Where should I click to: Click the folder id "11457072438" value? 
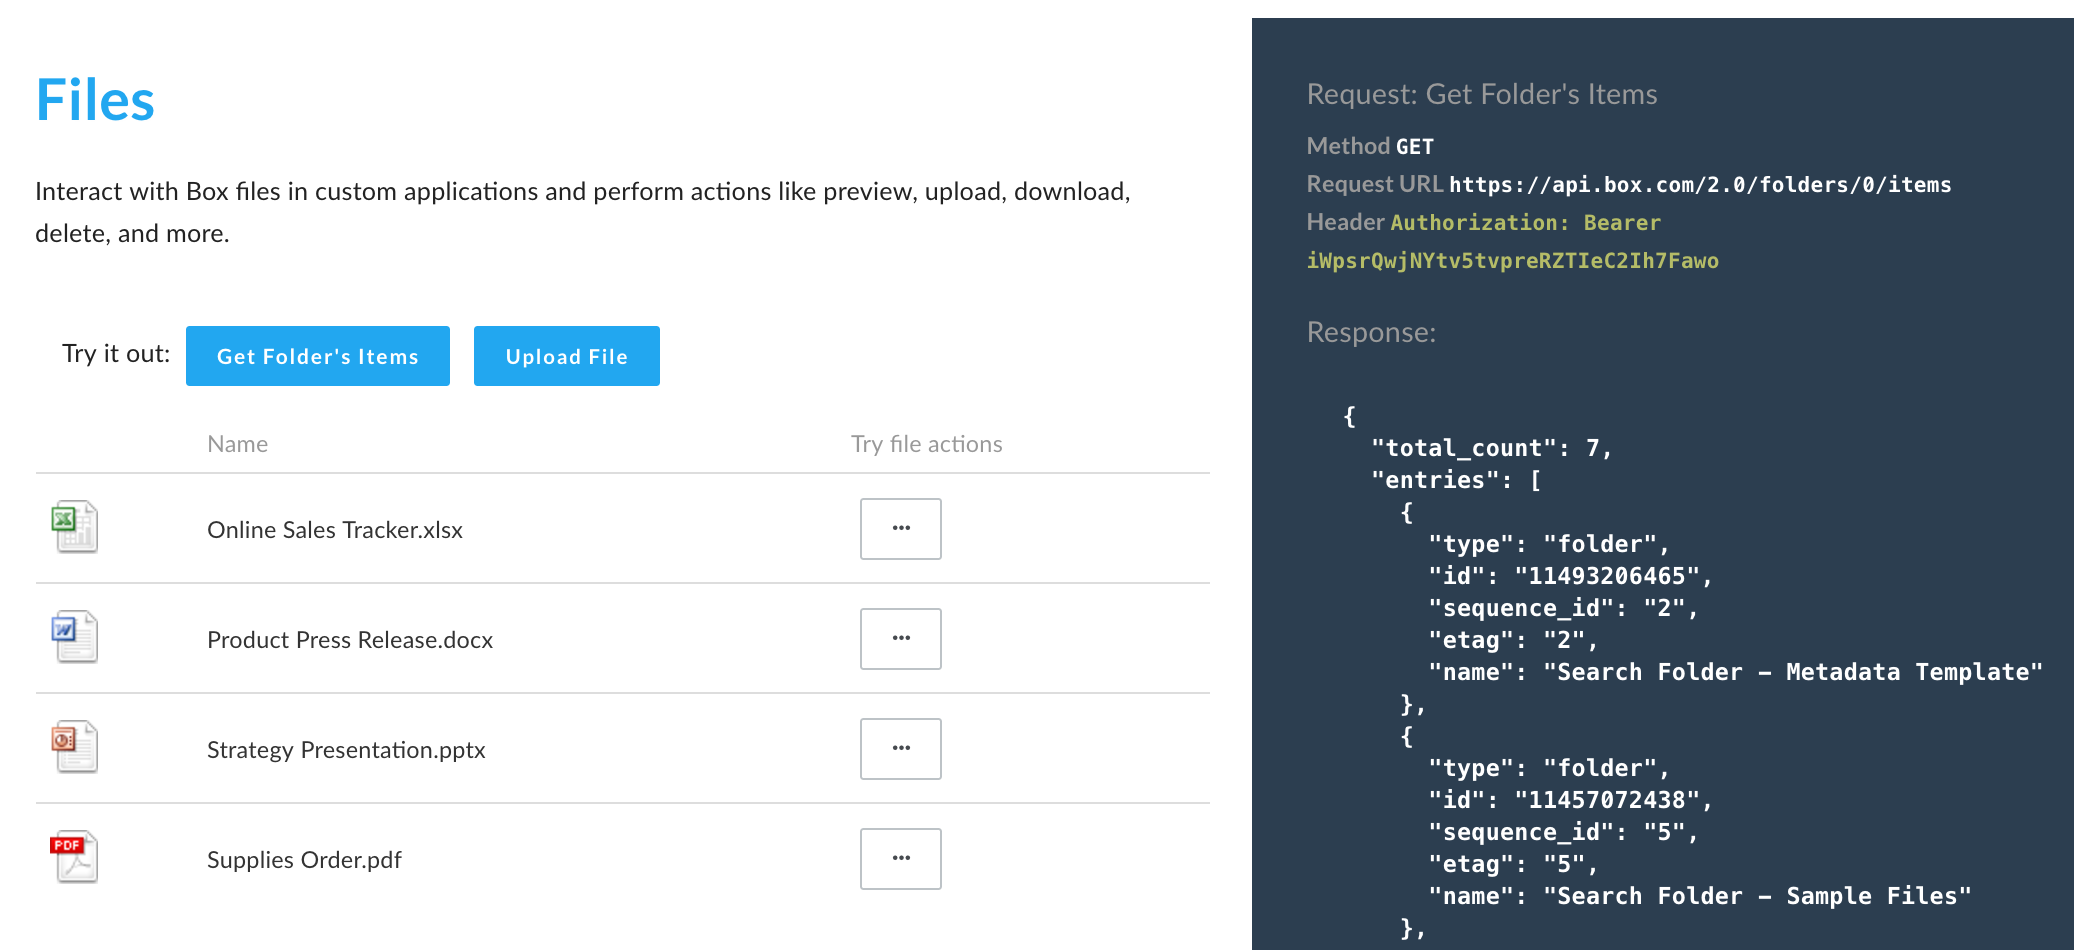1607,800
